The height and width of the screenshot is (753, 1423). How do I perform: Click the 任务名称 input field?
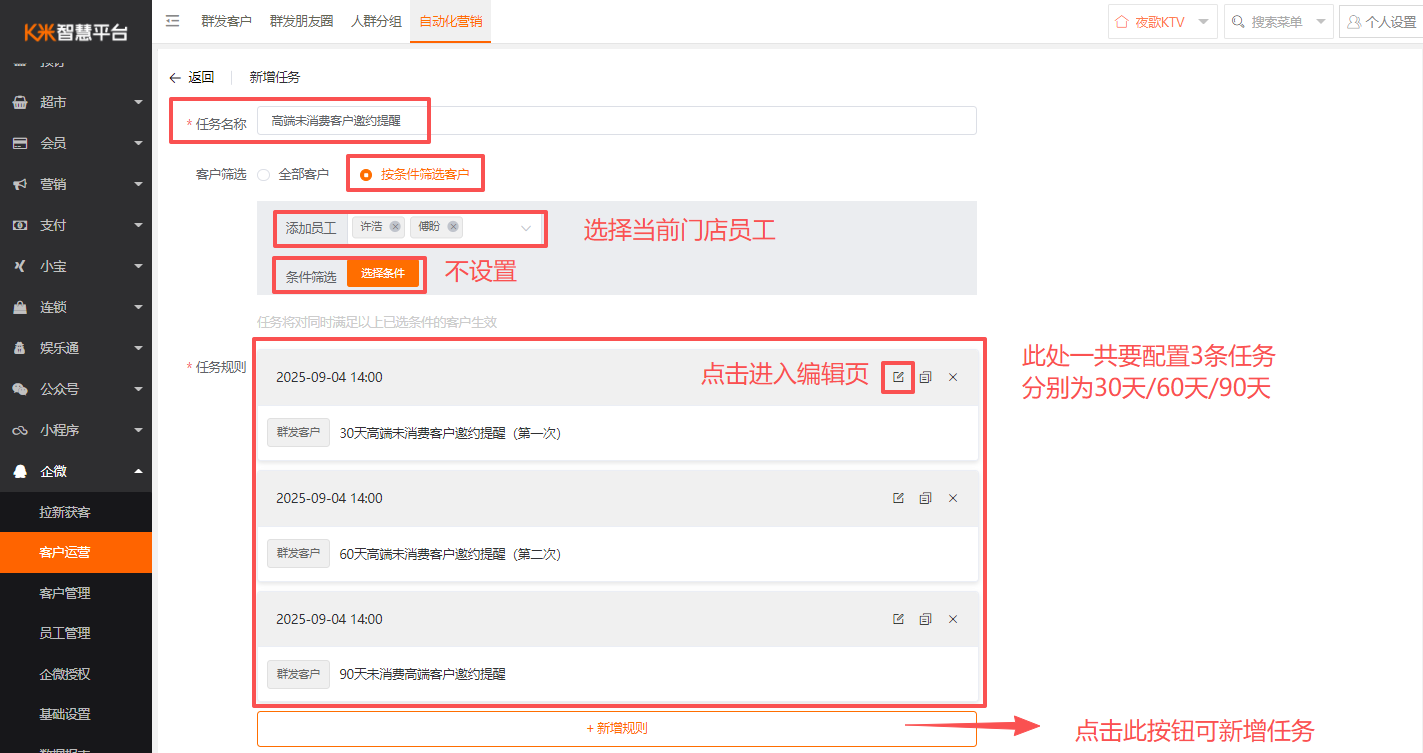(616, 121)
